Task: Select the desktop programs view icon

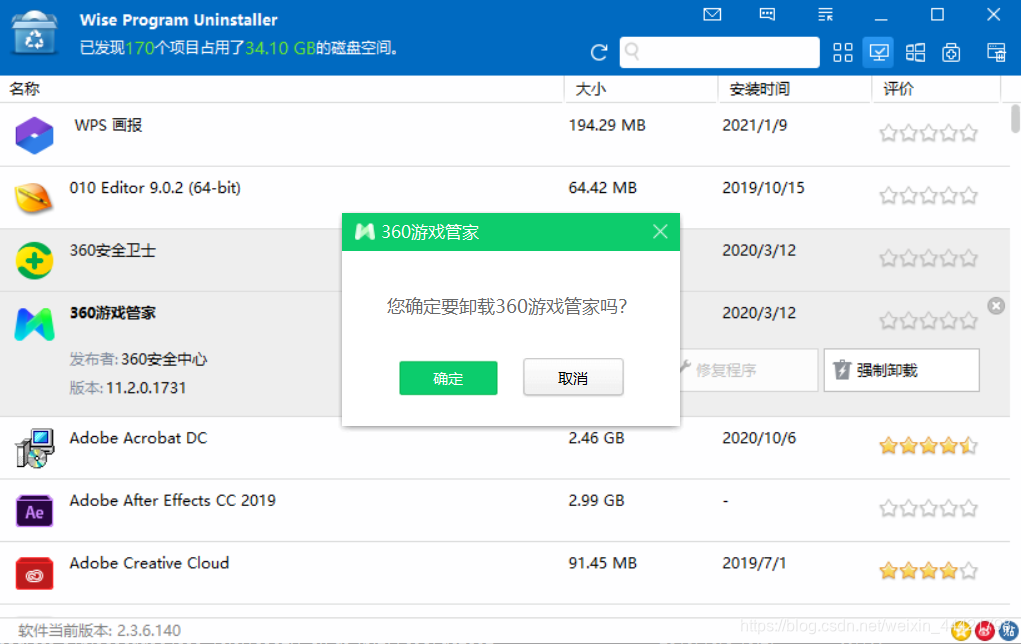Action: 878,52
